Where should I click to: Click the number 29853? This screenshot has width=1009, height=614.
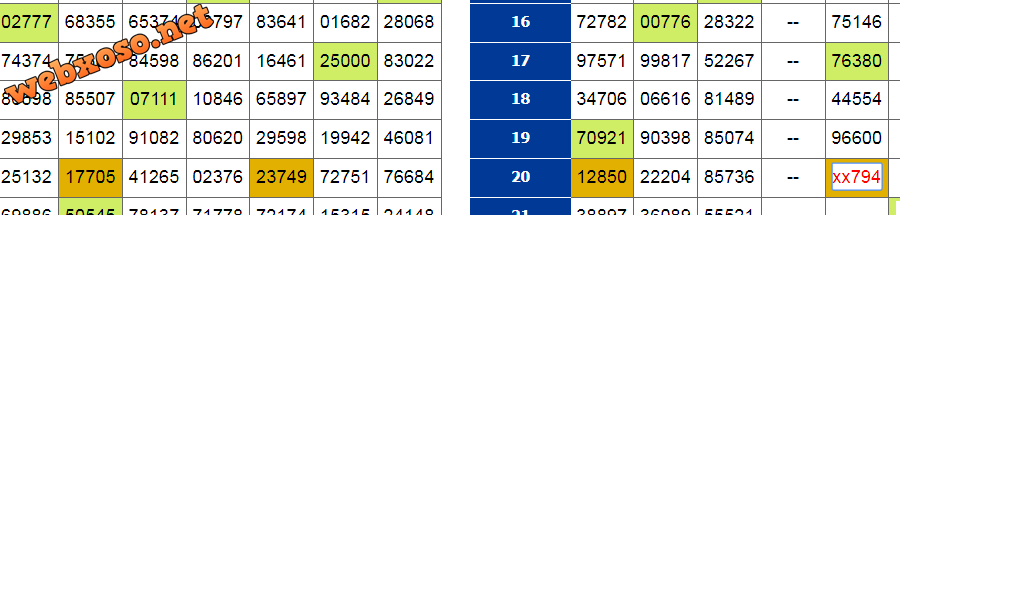coord(26,138)
